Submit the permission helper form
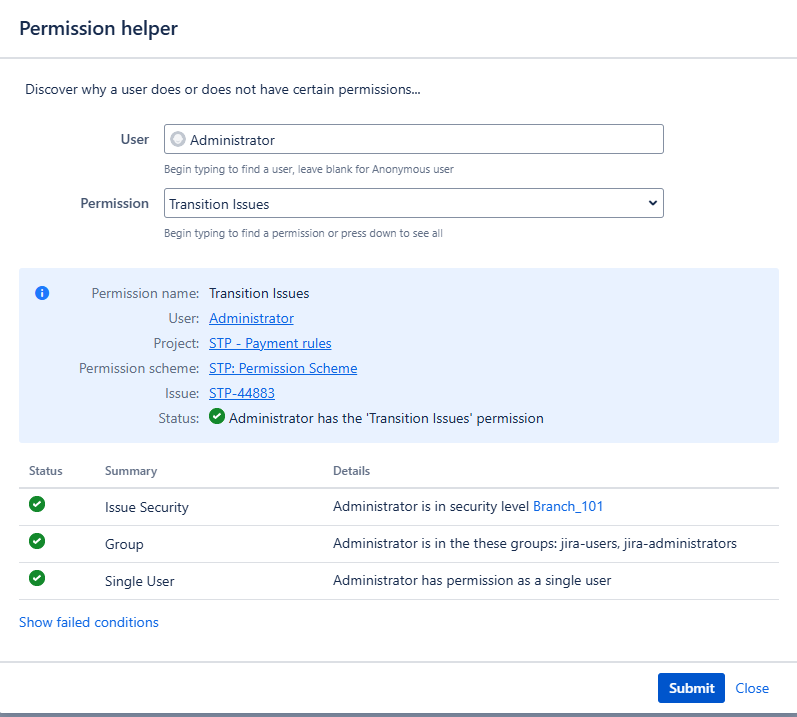 (691, 688)
